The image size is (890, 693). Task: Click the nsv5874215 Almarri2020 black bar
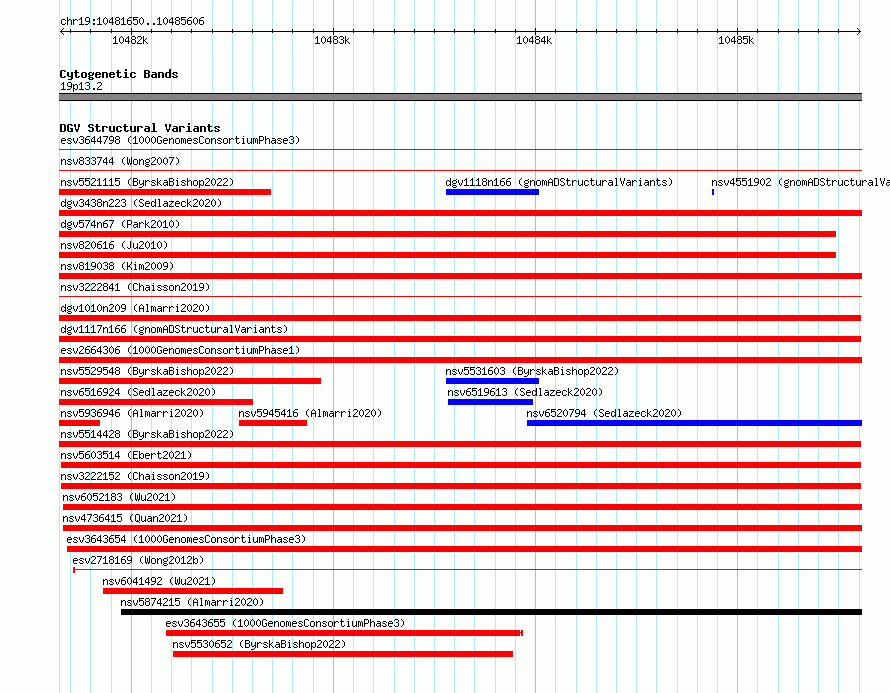492,612
